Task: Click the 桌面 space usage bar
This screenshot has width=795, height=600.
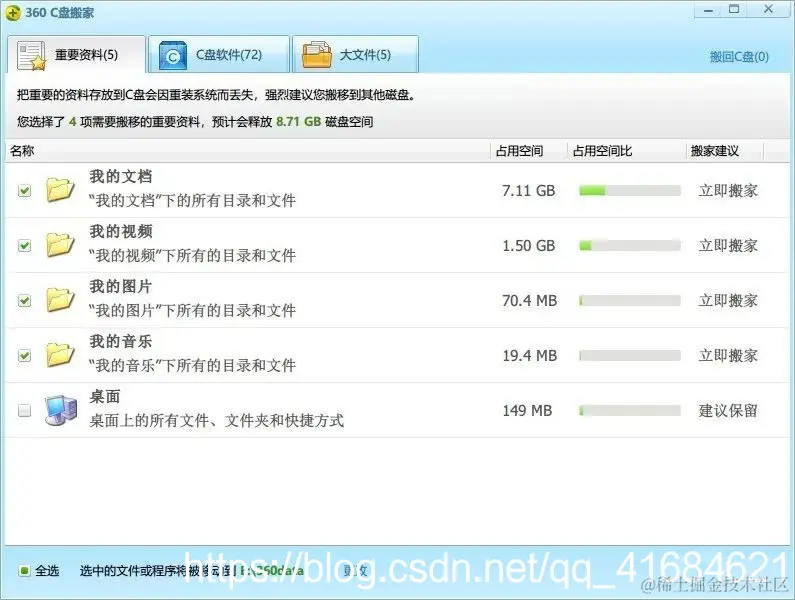Action: pyautogui.click(x=630, y=410)
